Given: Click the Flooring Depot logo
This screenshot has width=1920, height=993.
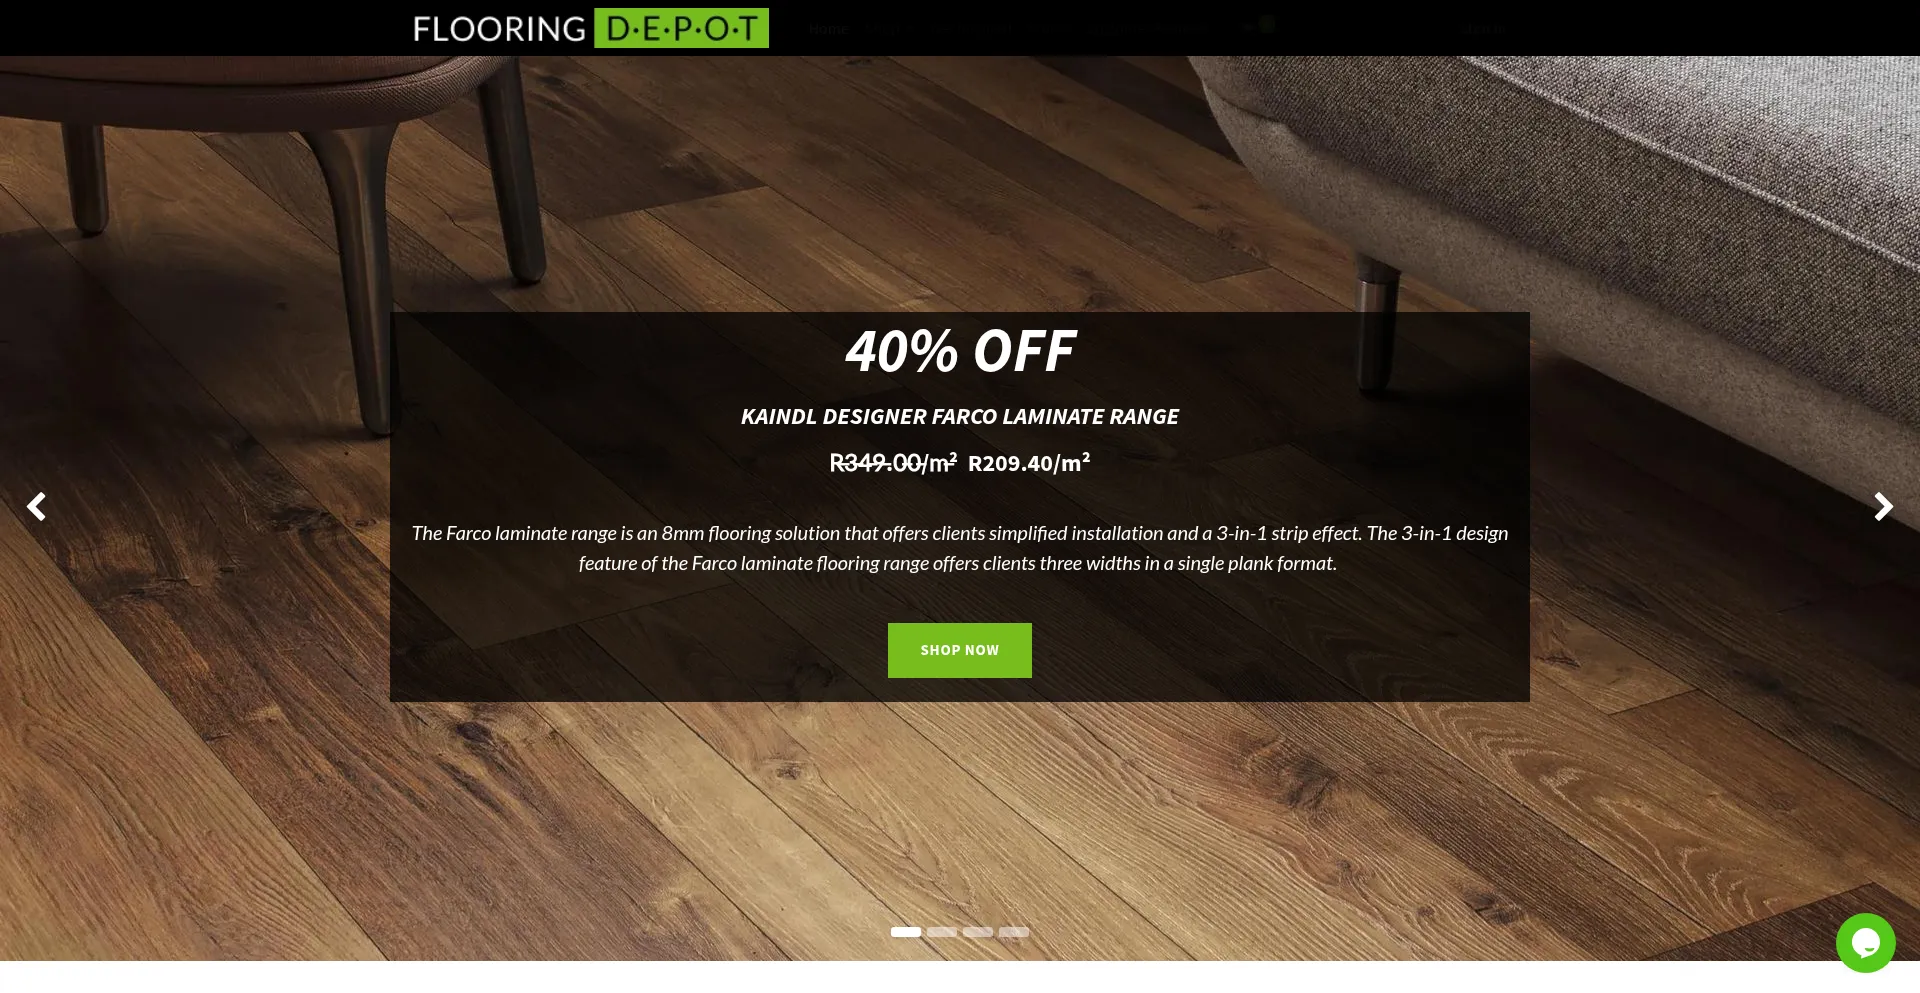Looking at the screenshot, I should click(590, 28).
